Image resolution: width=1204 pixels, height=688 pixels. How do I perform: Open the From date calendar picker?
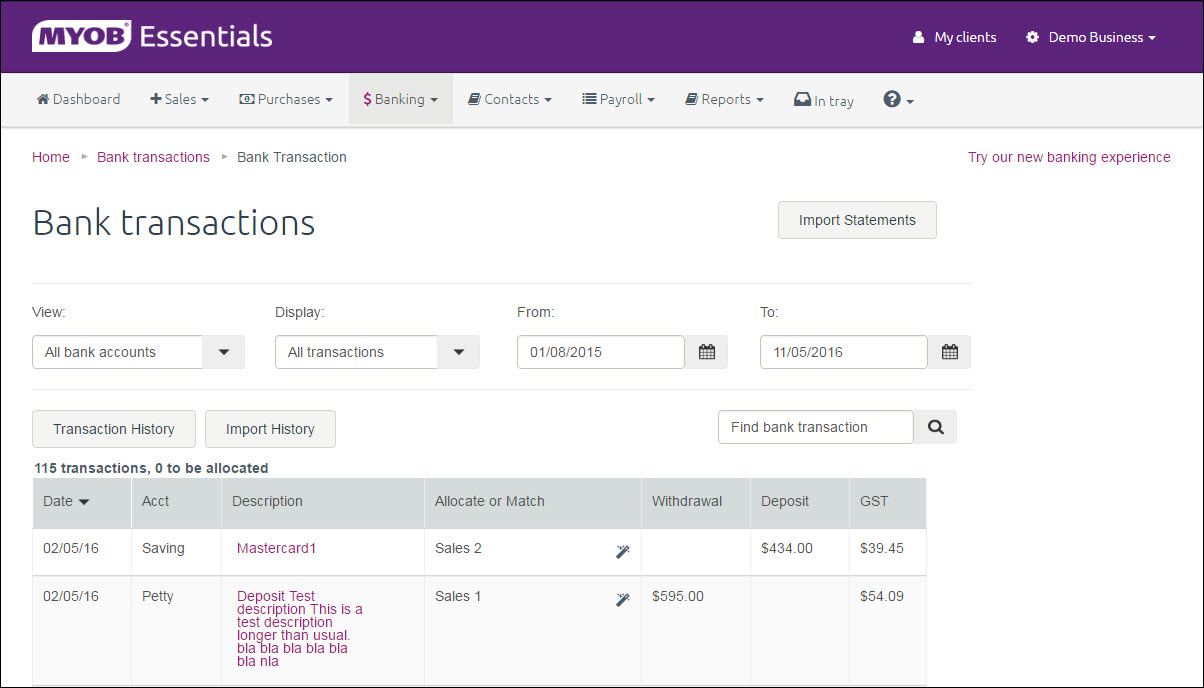click(x=707, y=352)
